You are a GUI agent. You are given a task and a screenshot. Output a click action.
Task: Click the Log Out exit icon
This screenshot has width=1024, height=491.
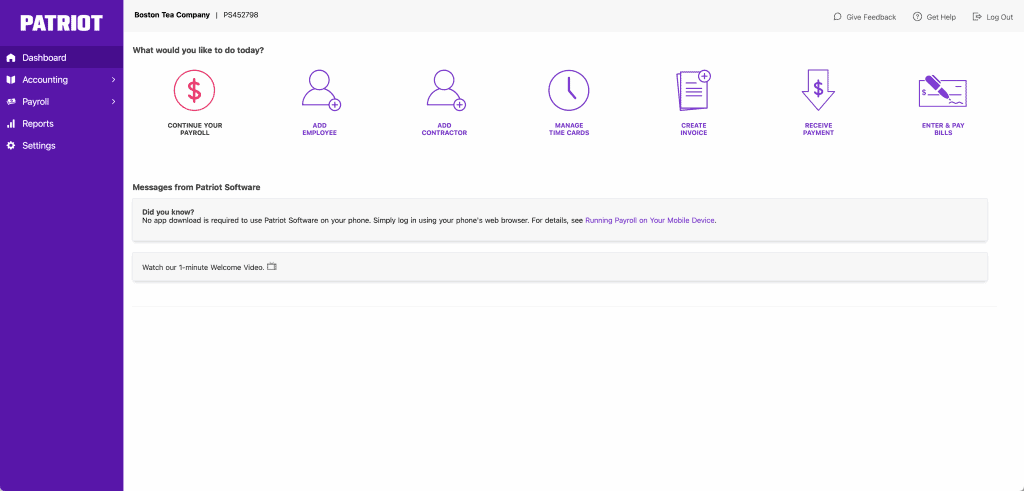click(x=977, y=17)
